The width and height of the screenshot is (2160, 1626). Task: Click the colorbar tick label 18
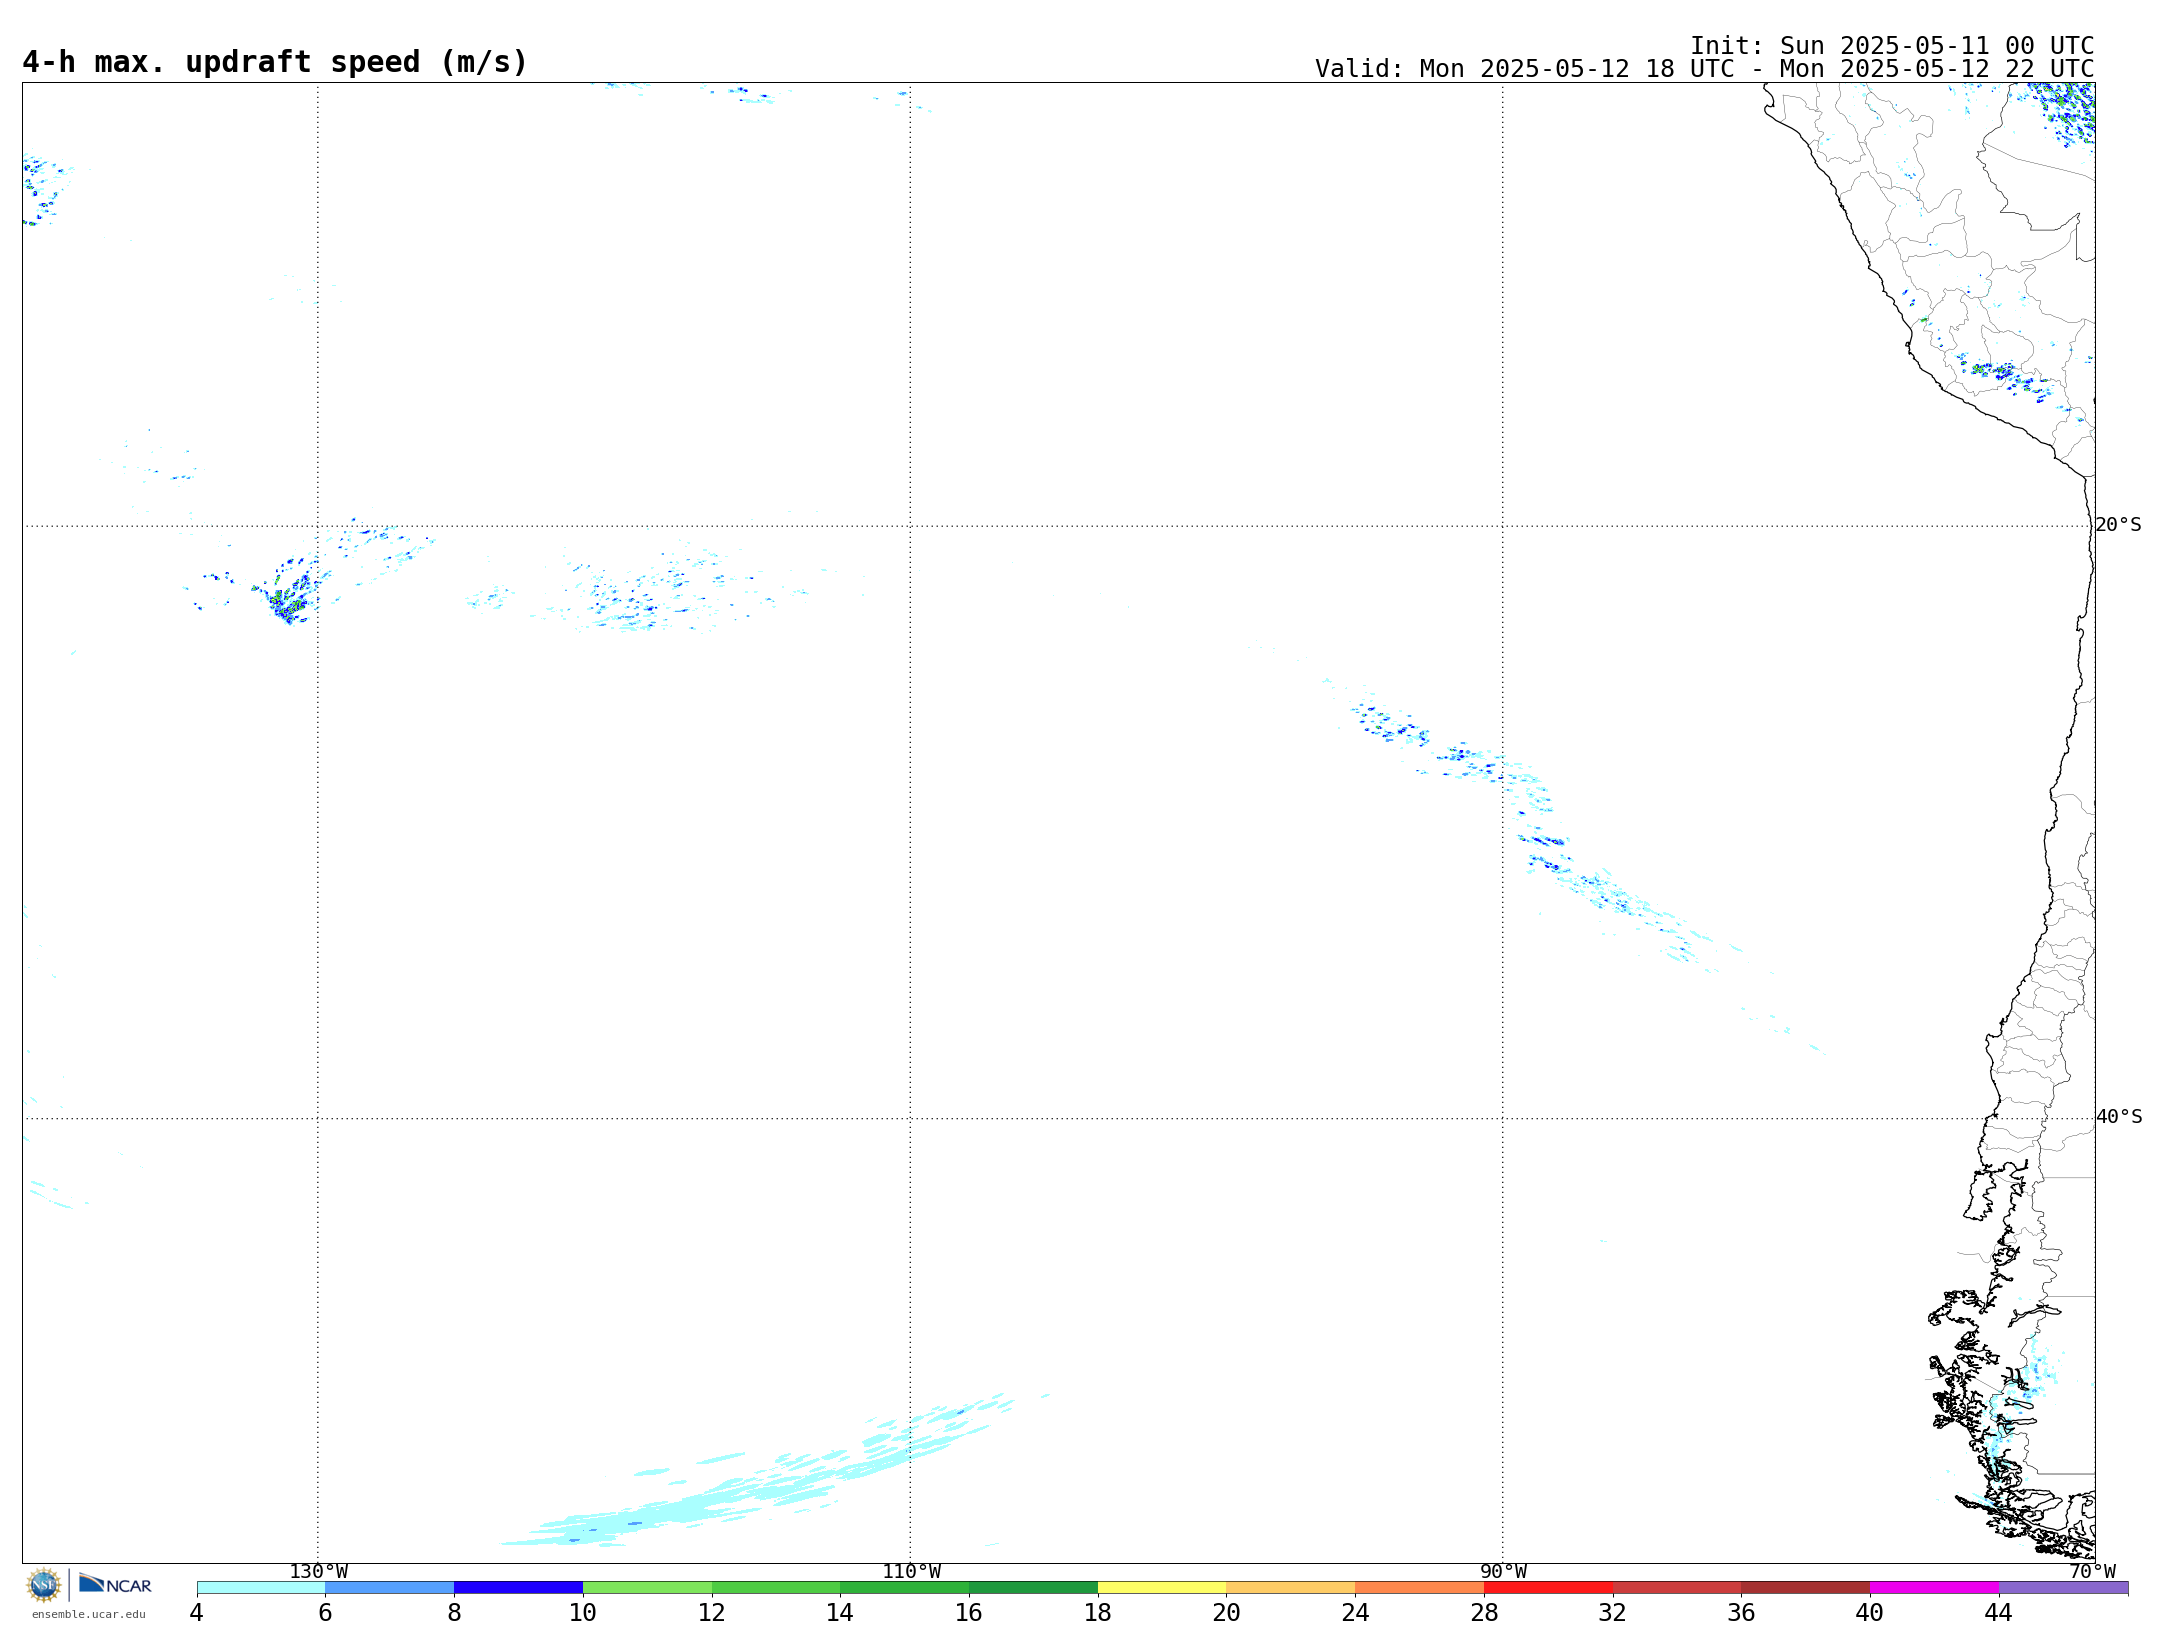1098,1613
